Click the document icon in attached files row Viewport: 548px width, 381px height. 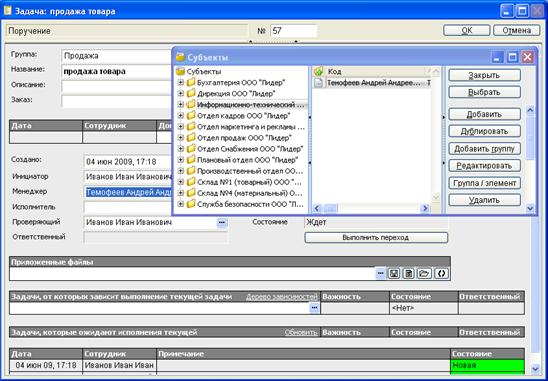(x=408, y=273)
